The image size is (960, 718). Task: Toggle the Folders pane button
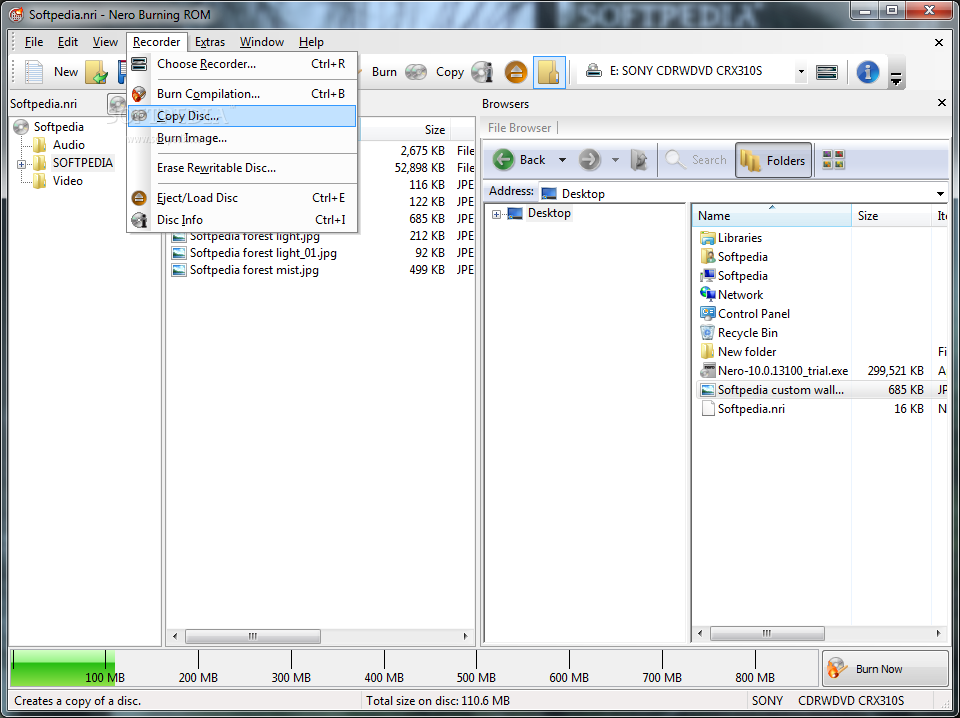774,160
